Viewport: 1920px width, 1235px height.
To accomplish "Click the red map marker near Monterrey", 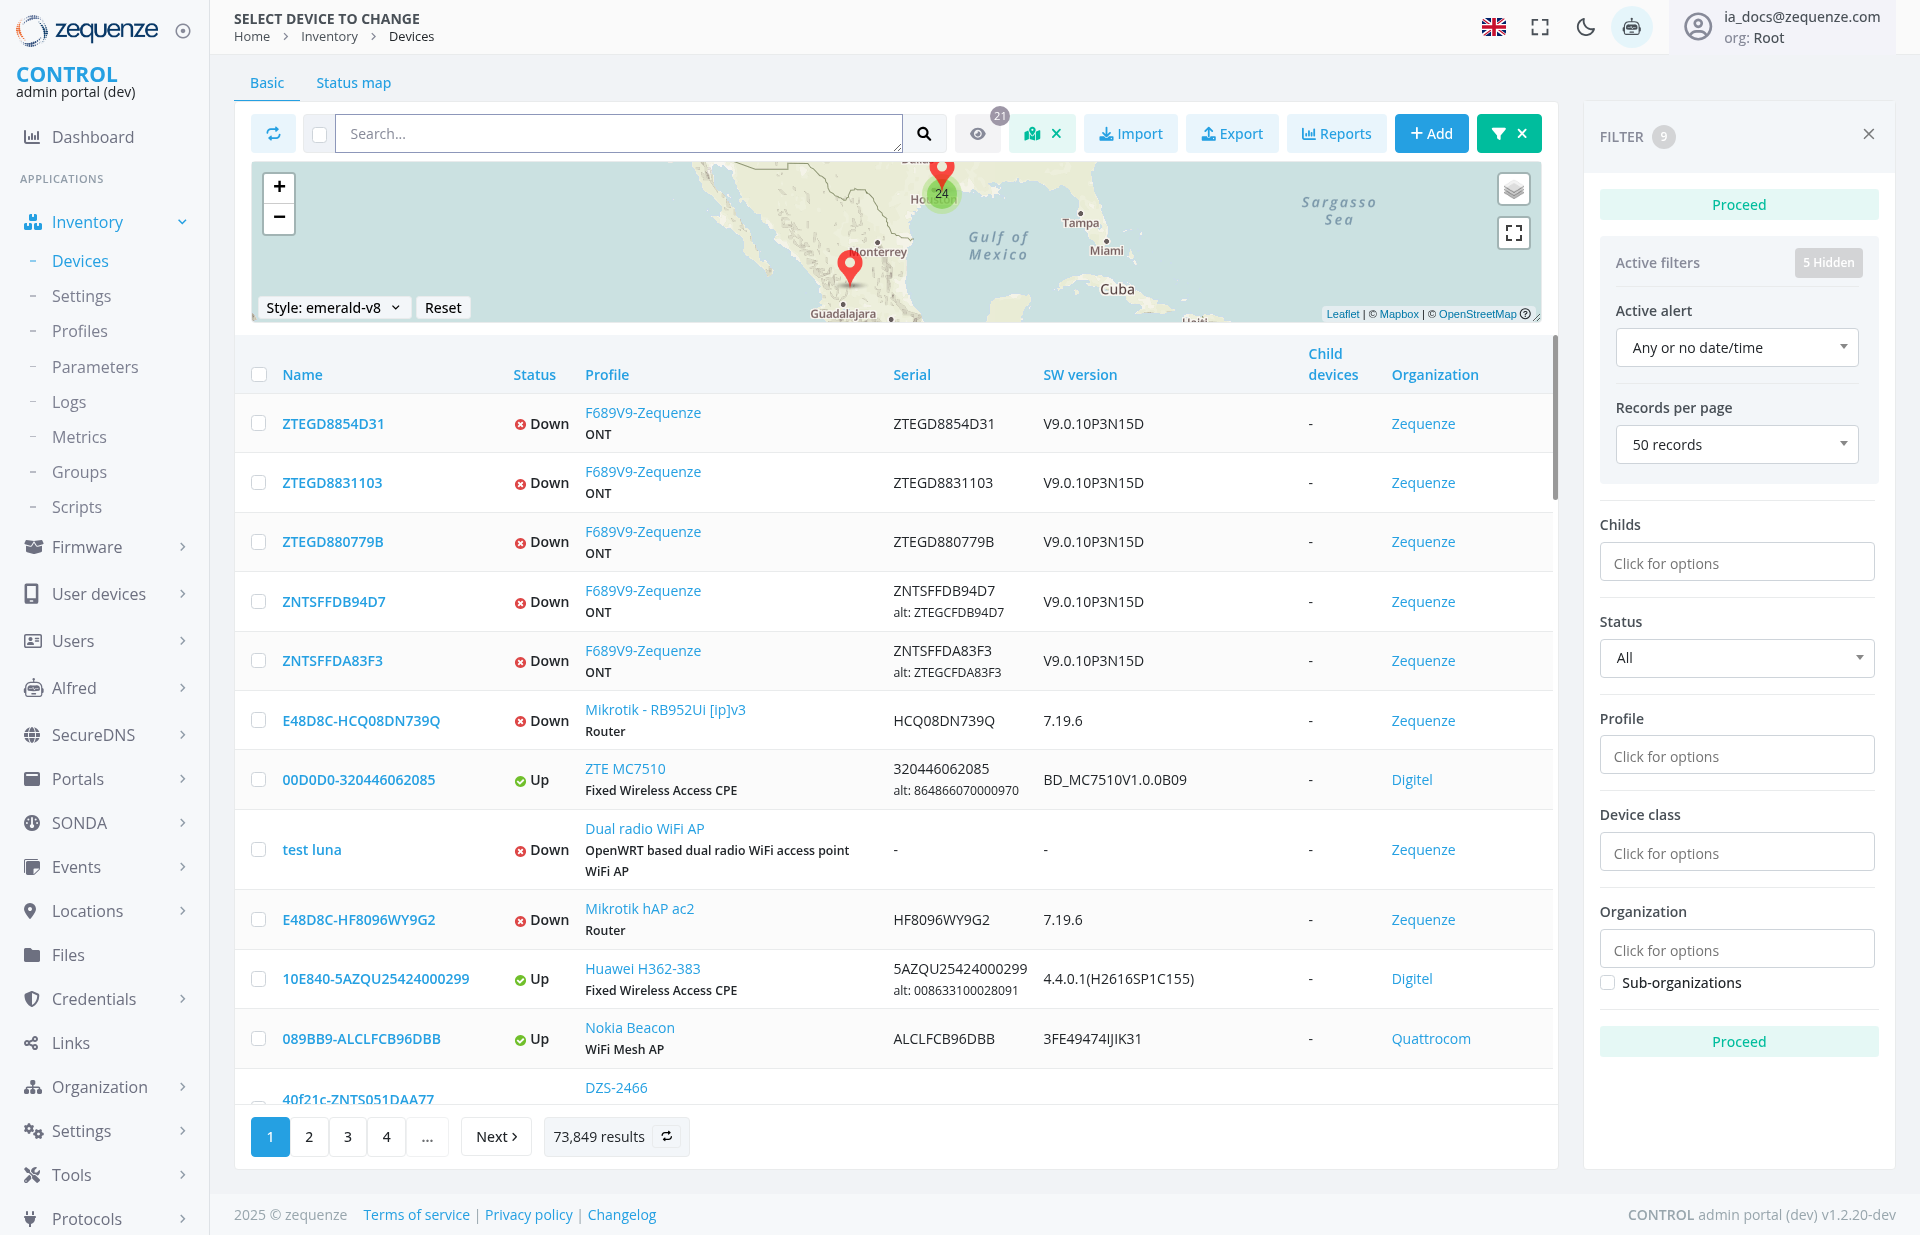I will pos(850,266).
